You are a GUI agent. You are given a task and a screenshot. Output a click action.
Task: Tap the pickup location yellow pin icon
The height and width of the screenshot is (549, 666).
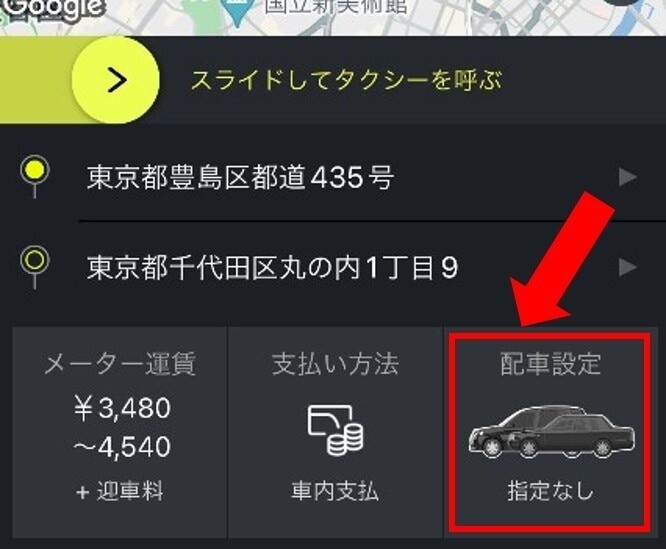pyautogui.click(x=35, y=177)
